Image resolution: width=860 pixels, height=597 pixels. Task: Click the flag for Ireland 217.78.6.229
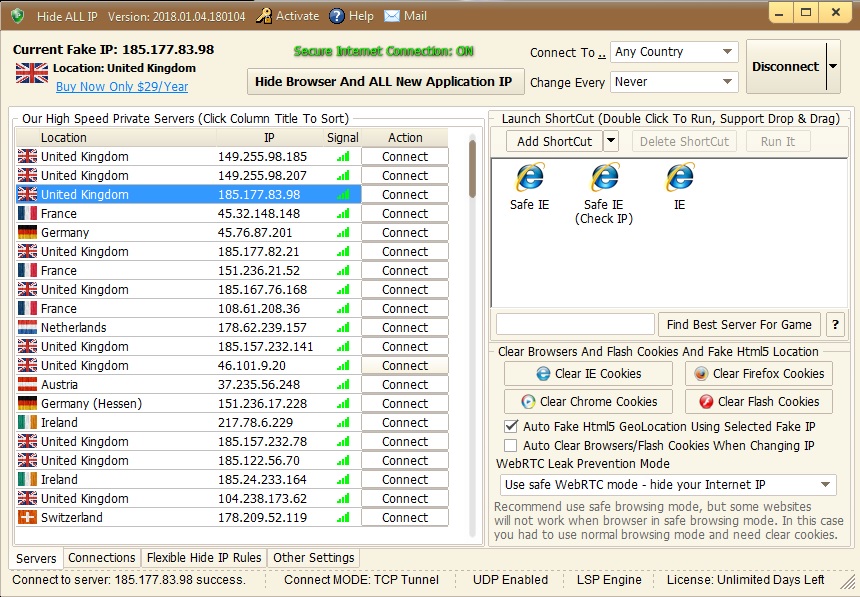coord(27,423)
